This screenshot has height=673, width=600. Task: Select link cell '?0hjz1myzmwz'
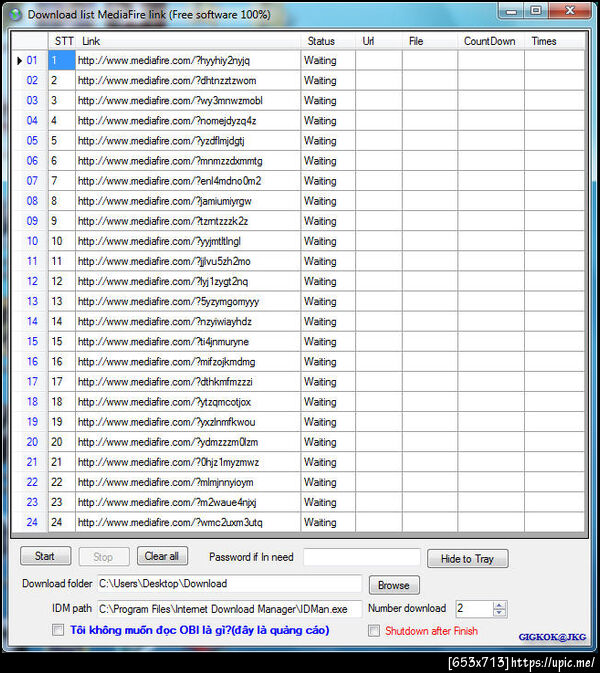[188, 462]
